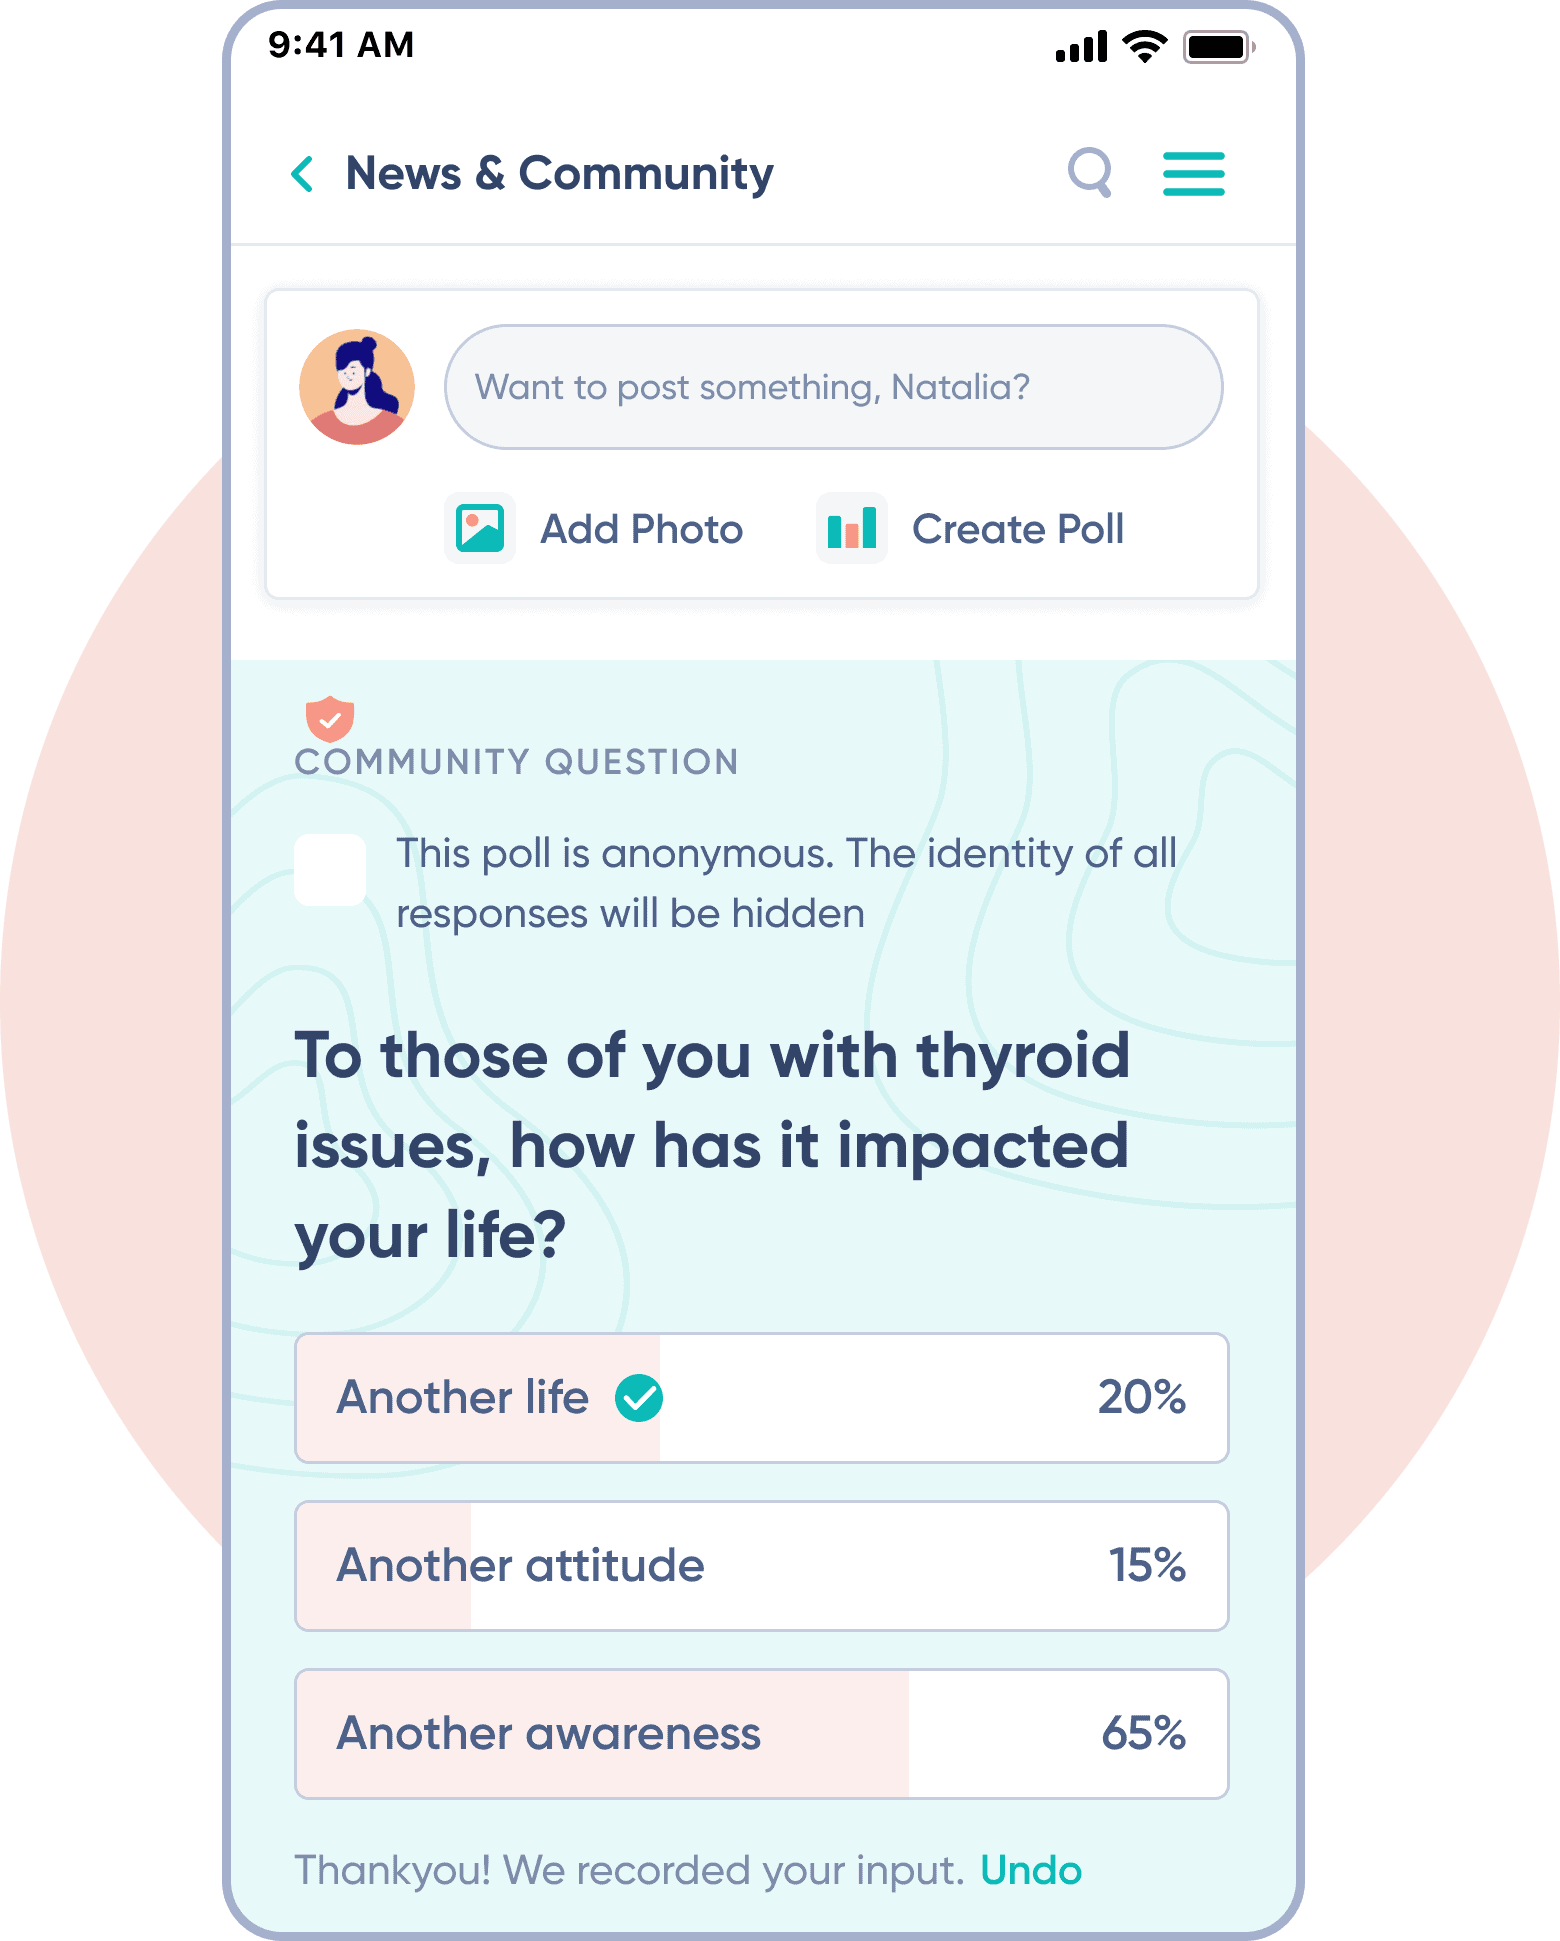Tap the Wi-Fi indicator in status bar
Screen dimensions: 1560x1941
[1145, 46]
